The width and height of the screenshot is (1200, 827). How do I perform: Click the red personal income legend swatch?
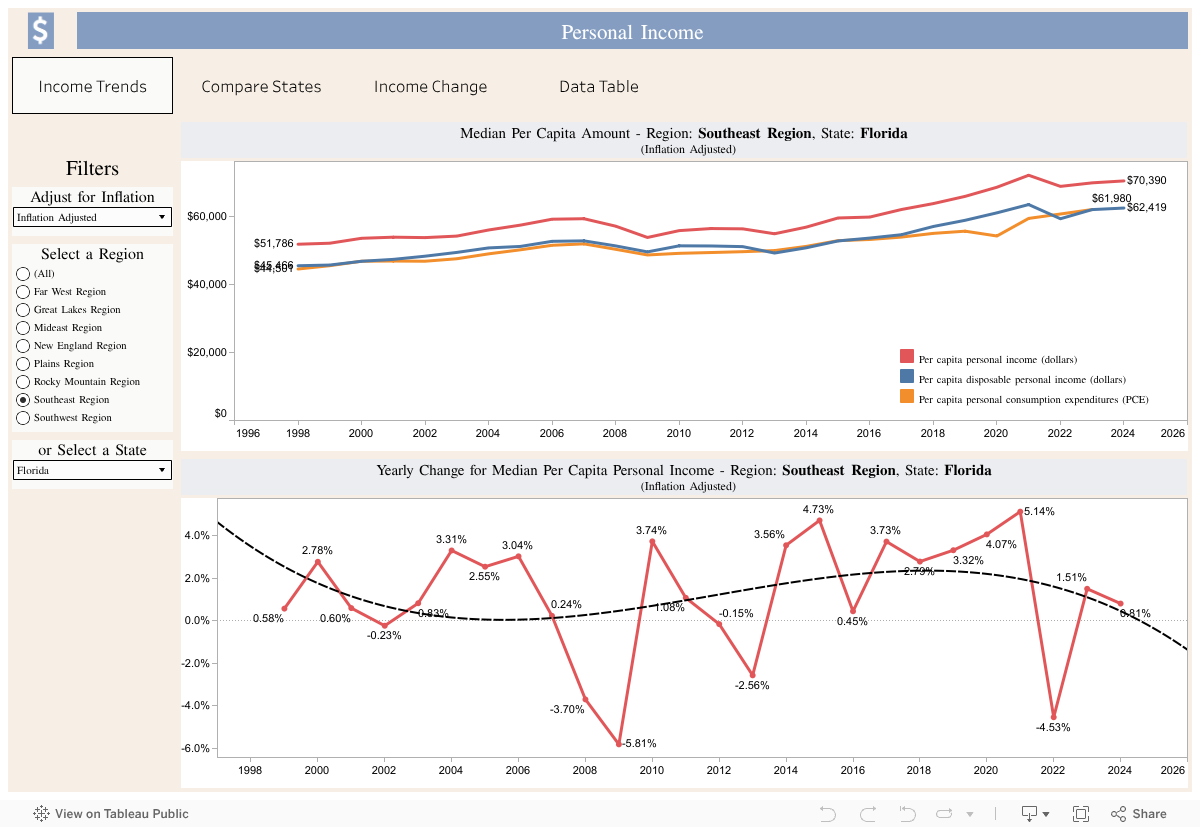(907, 358)
